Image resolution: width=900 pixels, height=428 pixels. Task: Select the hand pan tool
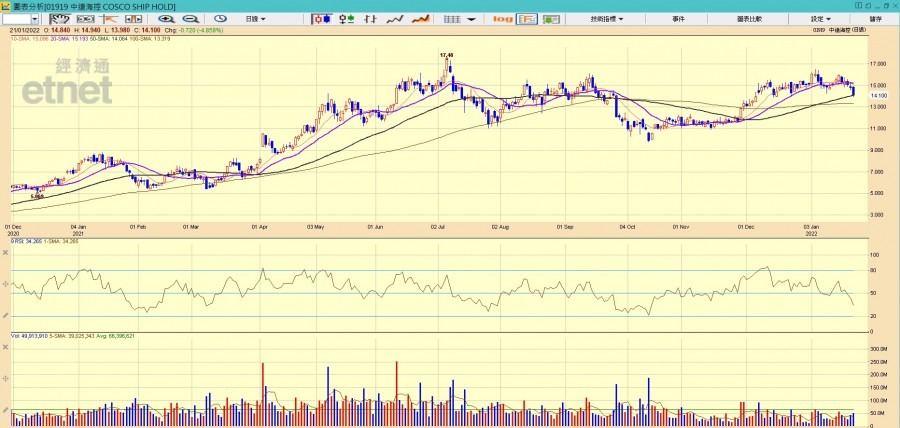pyautogui.click(x=62, y=19)
